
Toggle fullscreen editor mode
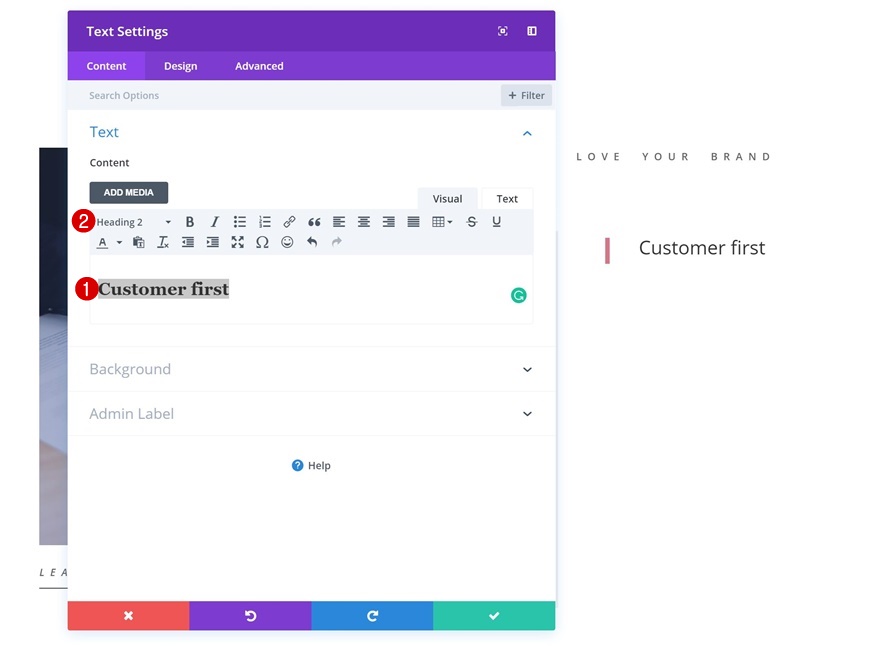pyautogui.click(x=237, y=242)
